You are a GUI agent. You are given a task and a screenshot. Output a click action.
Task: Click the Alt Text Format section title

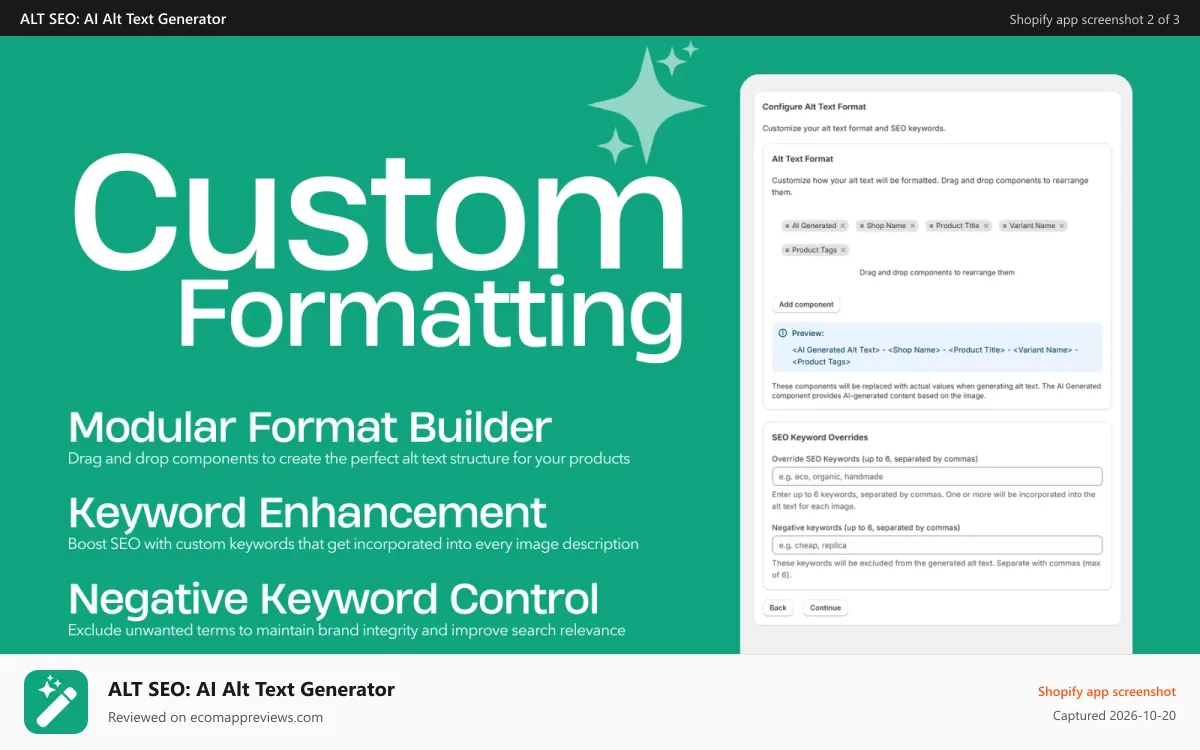[x=803, y=158]
